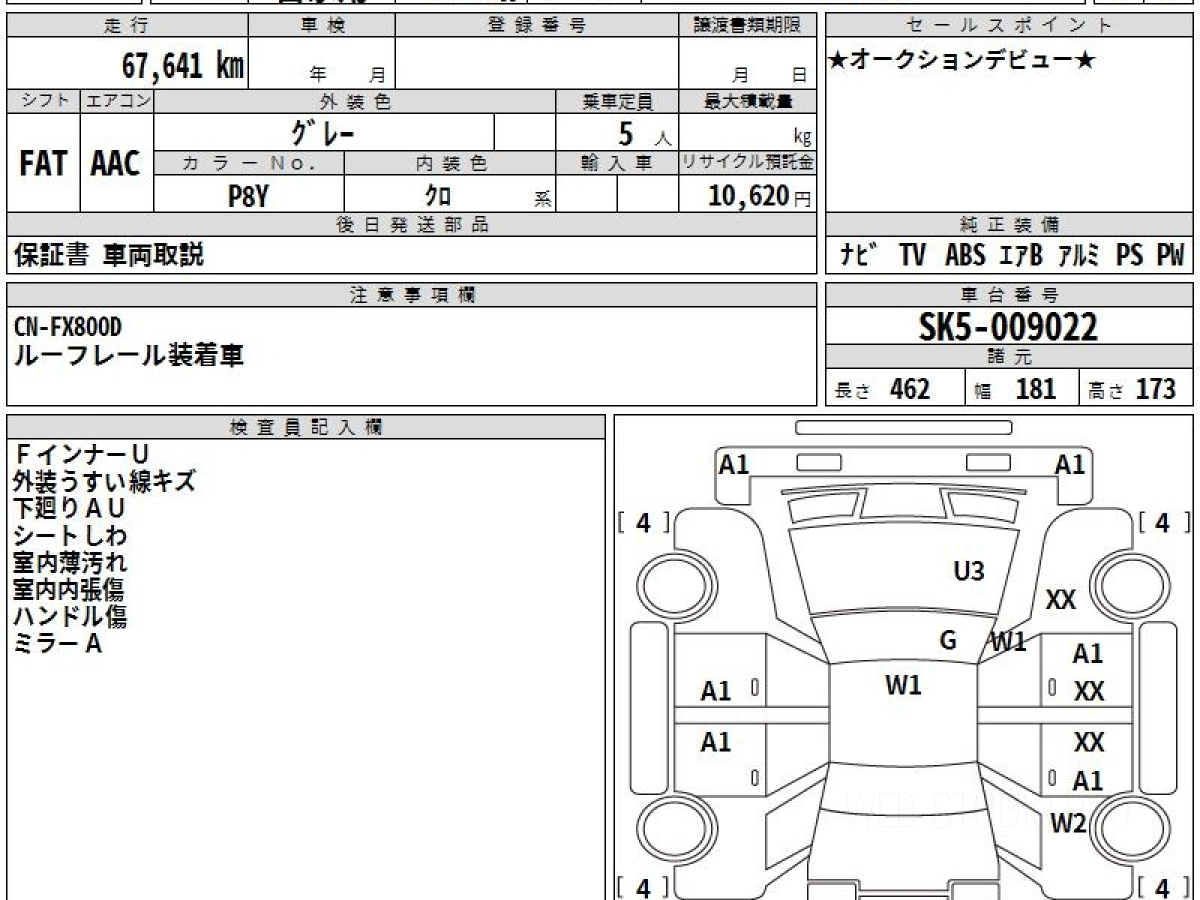Select the note 室内薄汚れ
The height and width of the screenshot is (900, 1200).
click(x=70, y=563)
